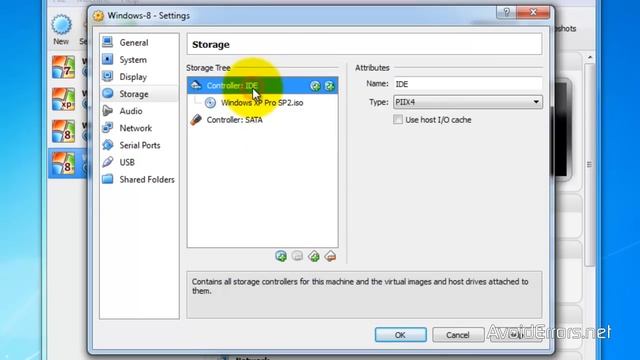The image size is (640, 360).
Task: Click the Network adapter icon in sidebar
Action: [108, 127]
